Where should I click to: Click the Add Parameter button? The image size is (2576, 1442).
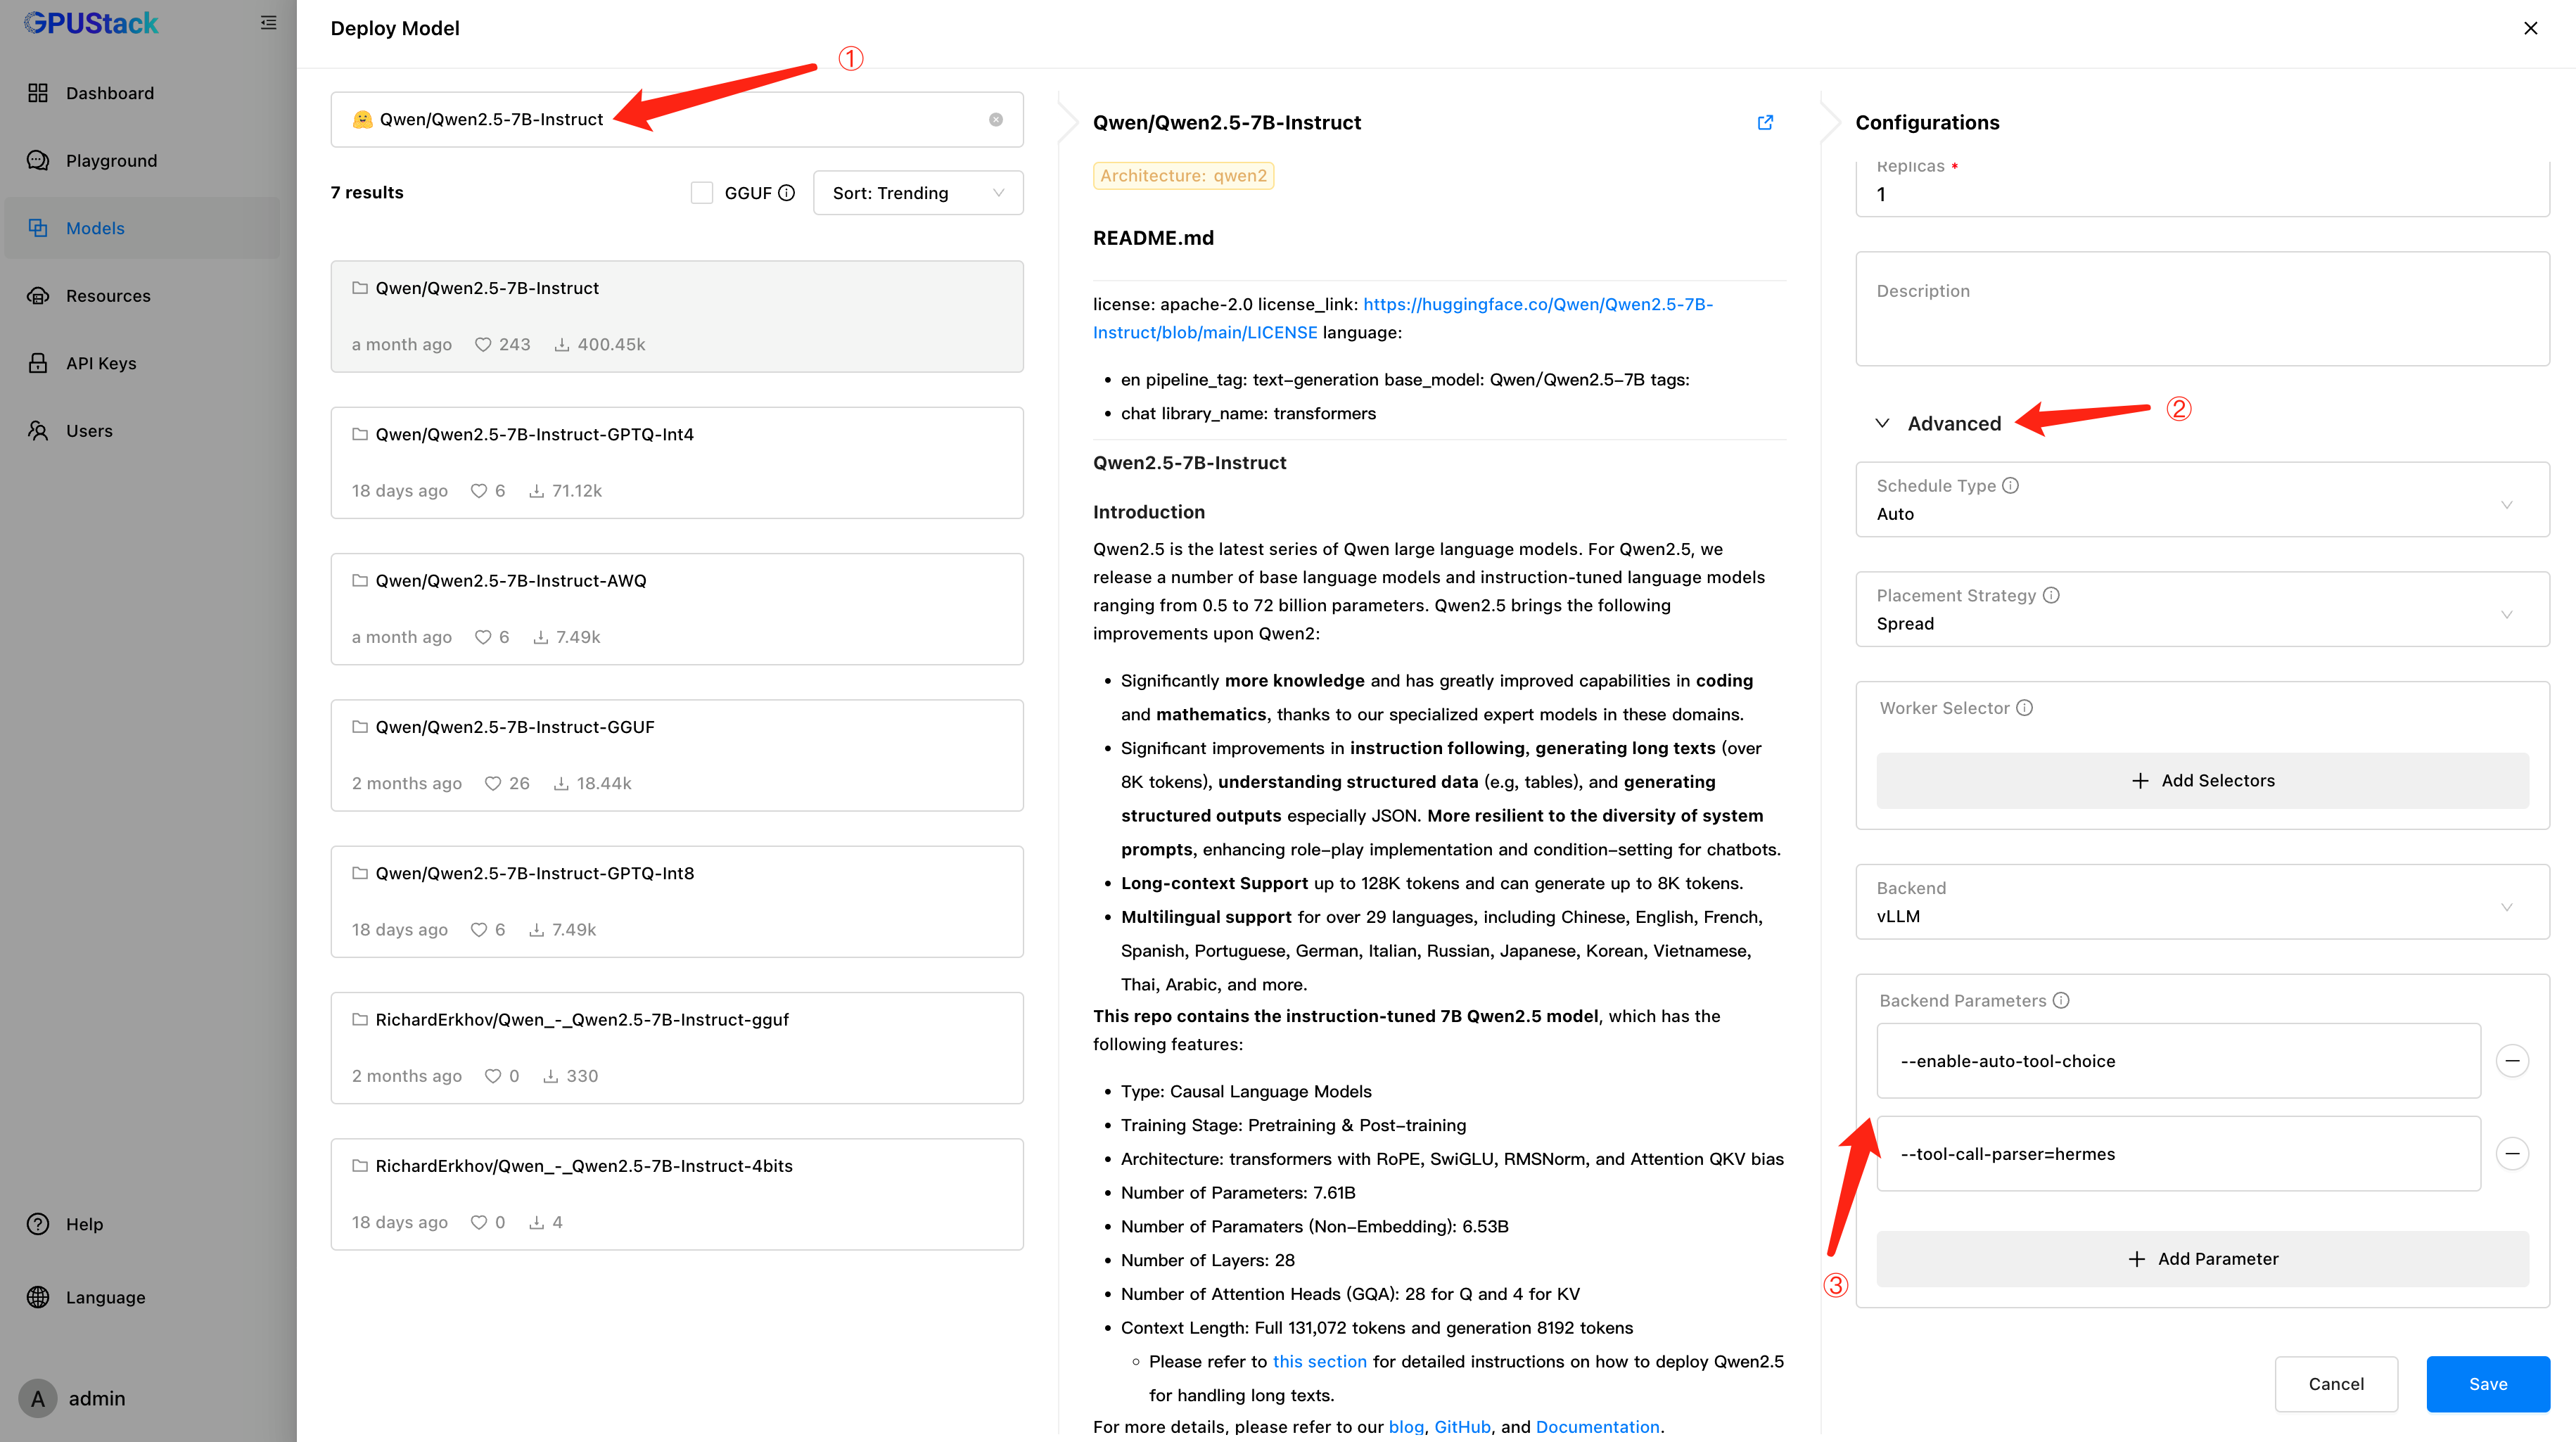(2202, 1259)
